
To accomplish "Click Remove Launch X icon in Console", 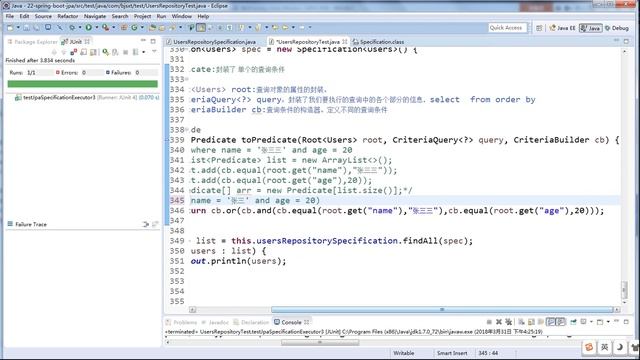I will [x=499, y=322].
